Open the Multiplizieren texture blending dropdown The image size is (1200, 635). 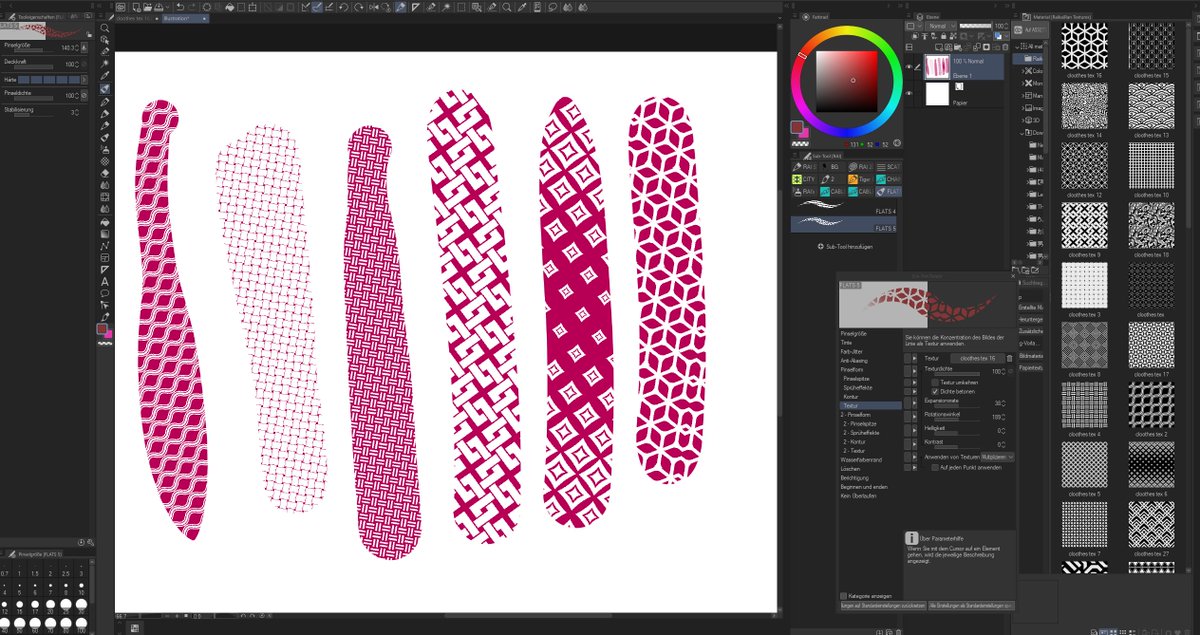click(x=997, y=457)
